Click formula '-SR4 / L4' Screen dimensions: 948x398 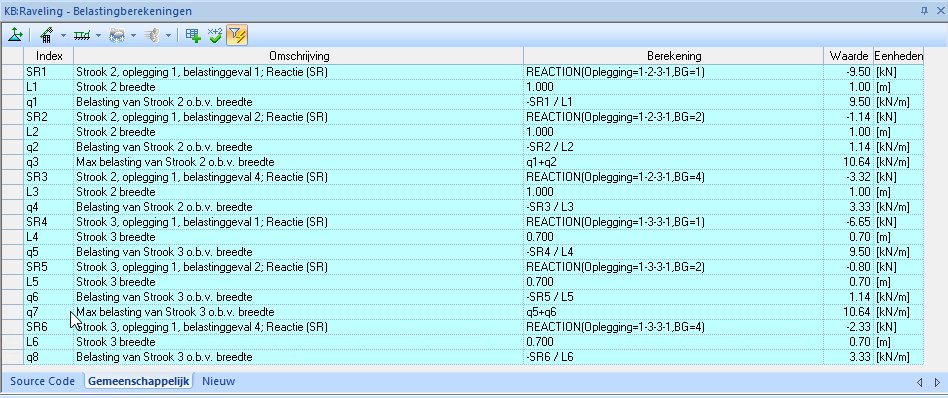point(550,252)
